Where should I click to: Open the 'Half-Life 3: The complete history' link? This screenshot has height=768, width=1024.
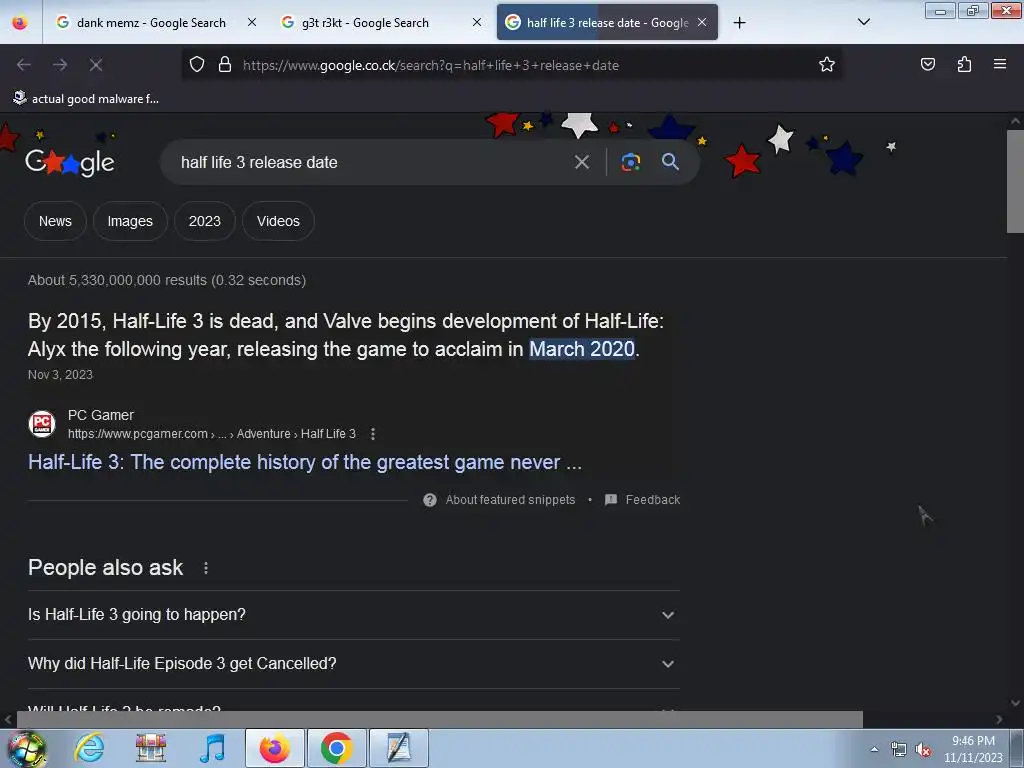tap(304, 462)
